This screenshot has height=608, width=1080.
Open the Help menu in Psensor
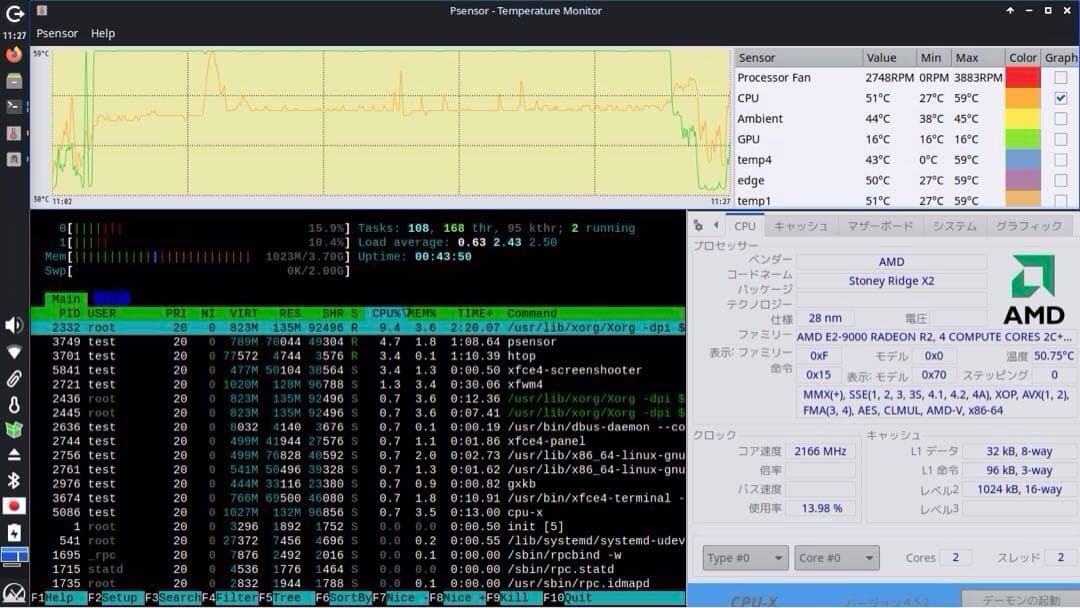[103, 33]
